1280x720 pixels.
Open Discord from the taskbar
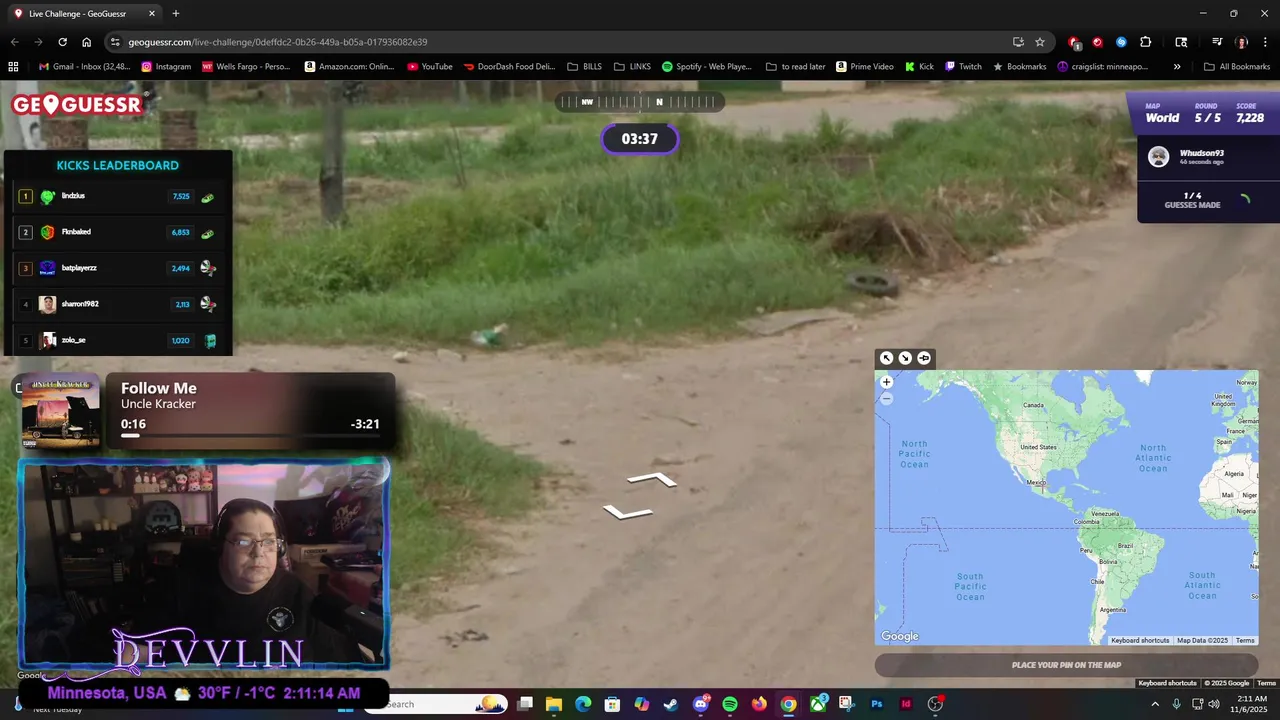700,704
